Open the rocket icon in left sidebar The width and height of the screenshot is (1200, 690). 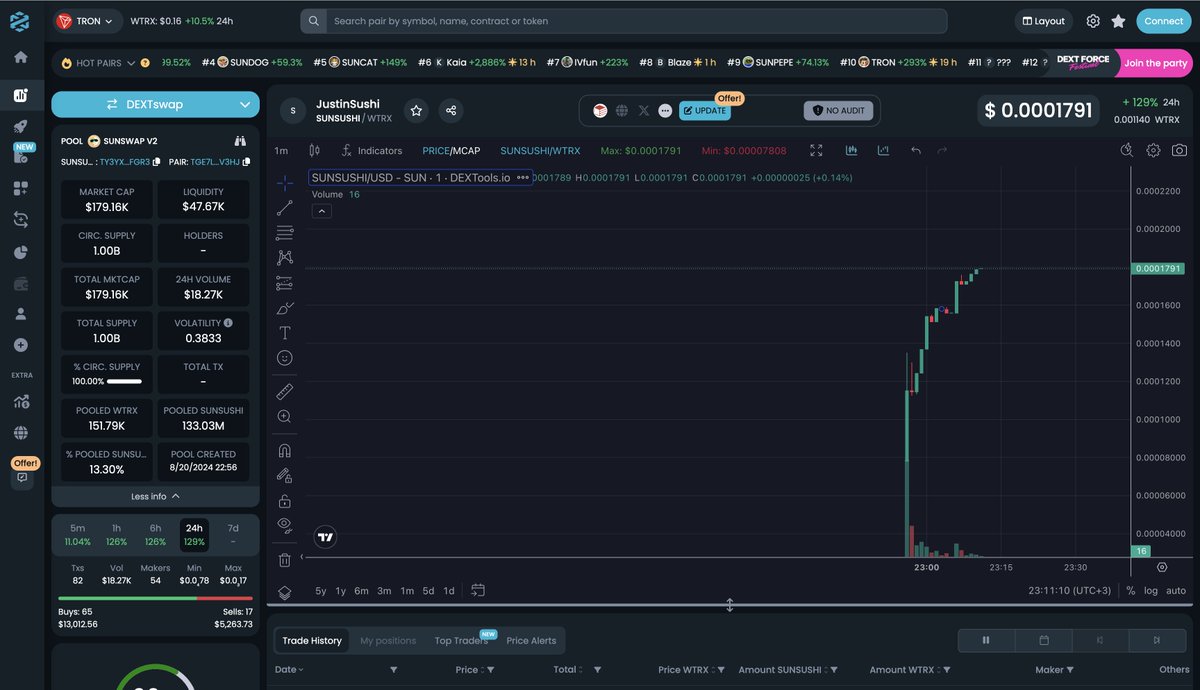tap(20, 127)
